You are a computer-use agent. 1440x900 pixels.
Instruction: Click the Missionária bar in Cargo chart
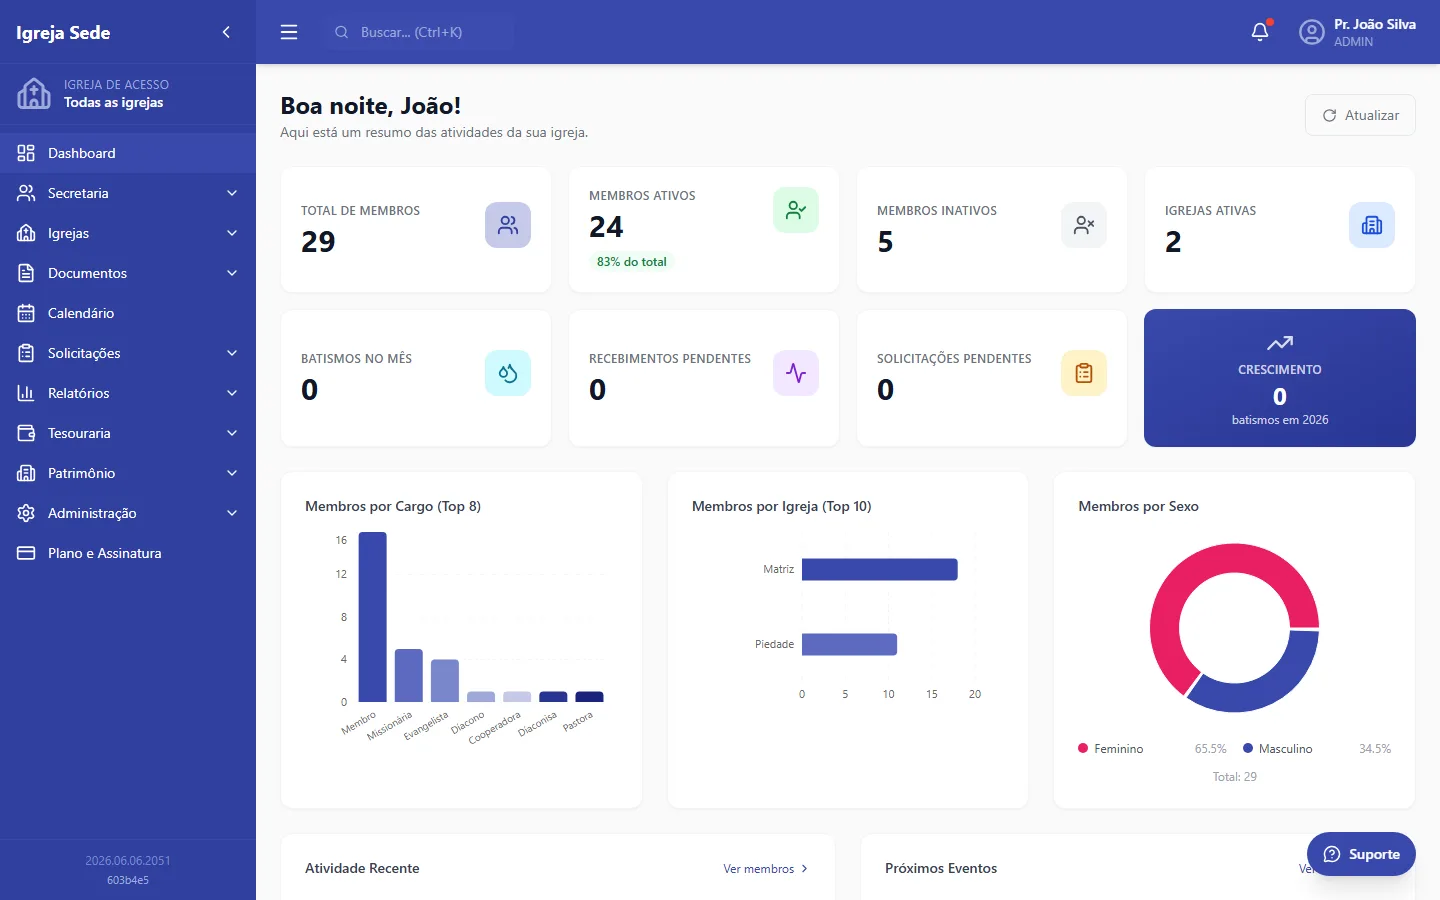409,675
